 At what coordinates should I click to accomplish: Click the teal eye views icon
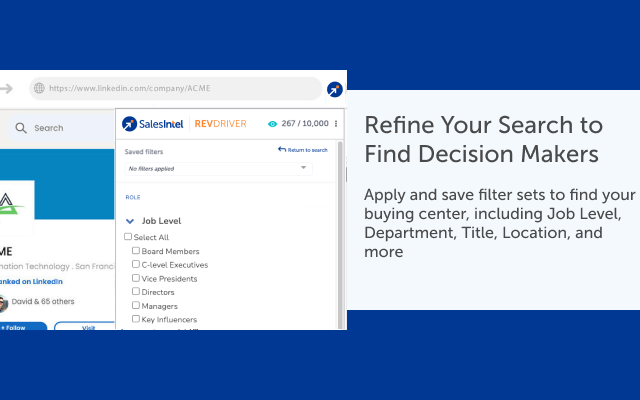tap(272, 124)
